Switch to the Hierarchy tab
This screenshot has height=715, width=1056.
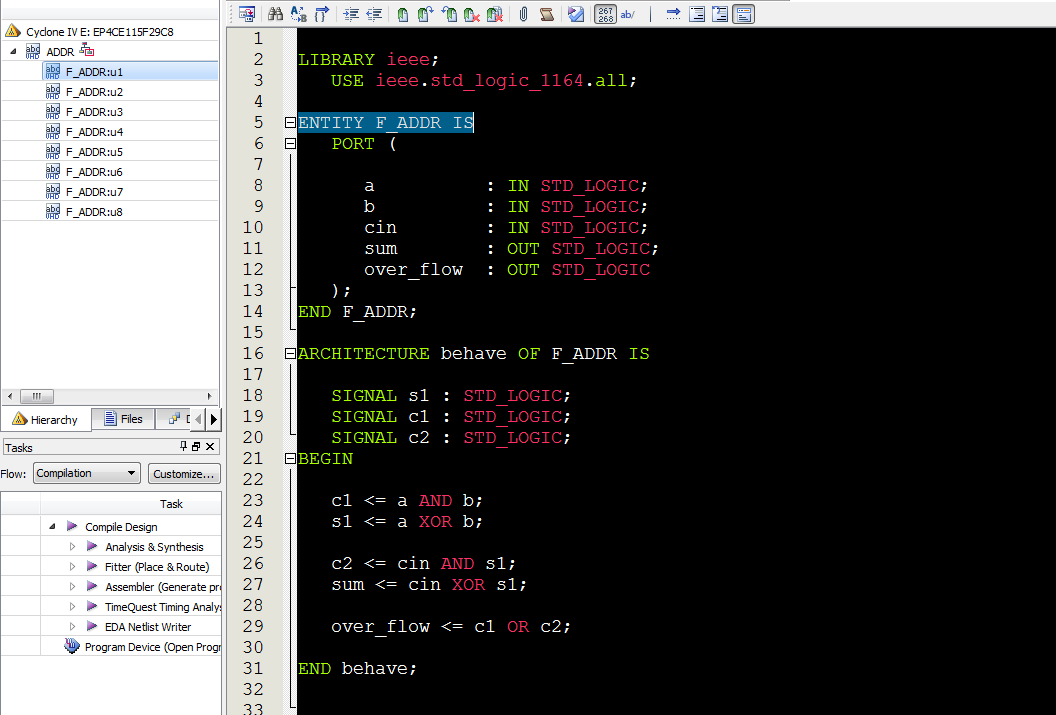click(x=45, y=419)
